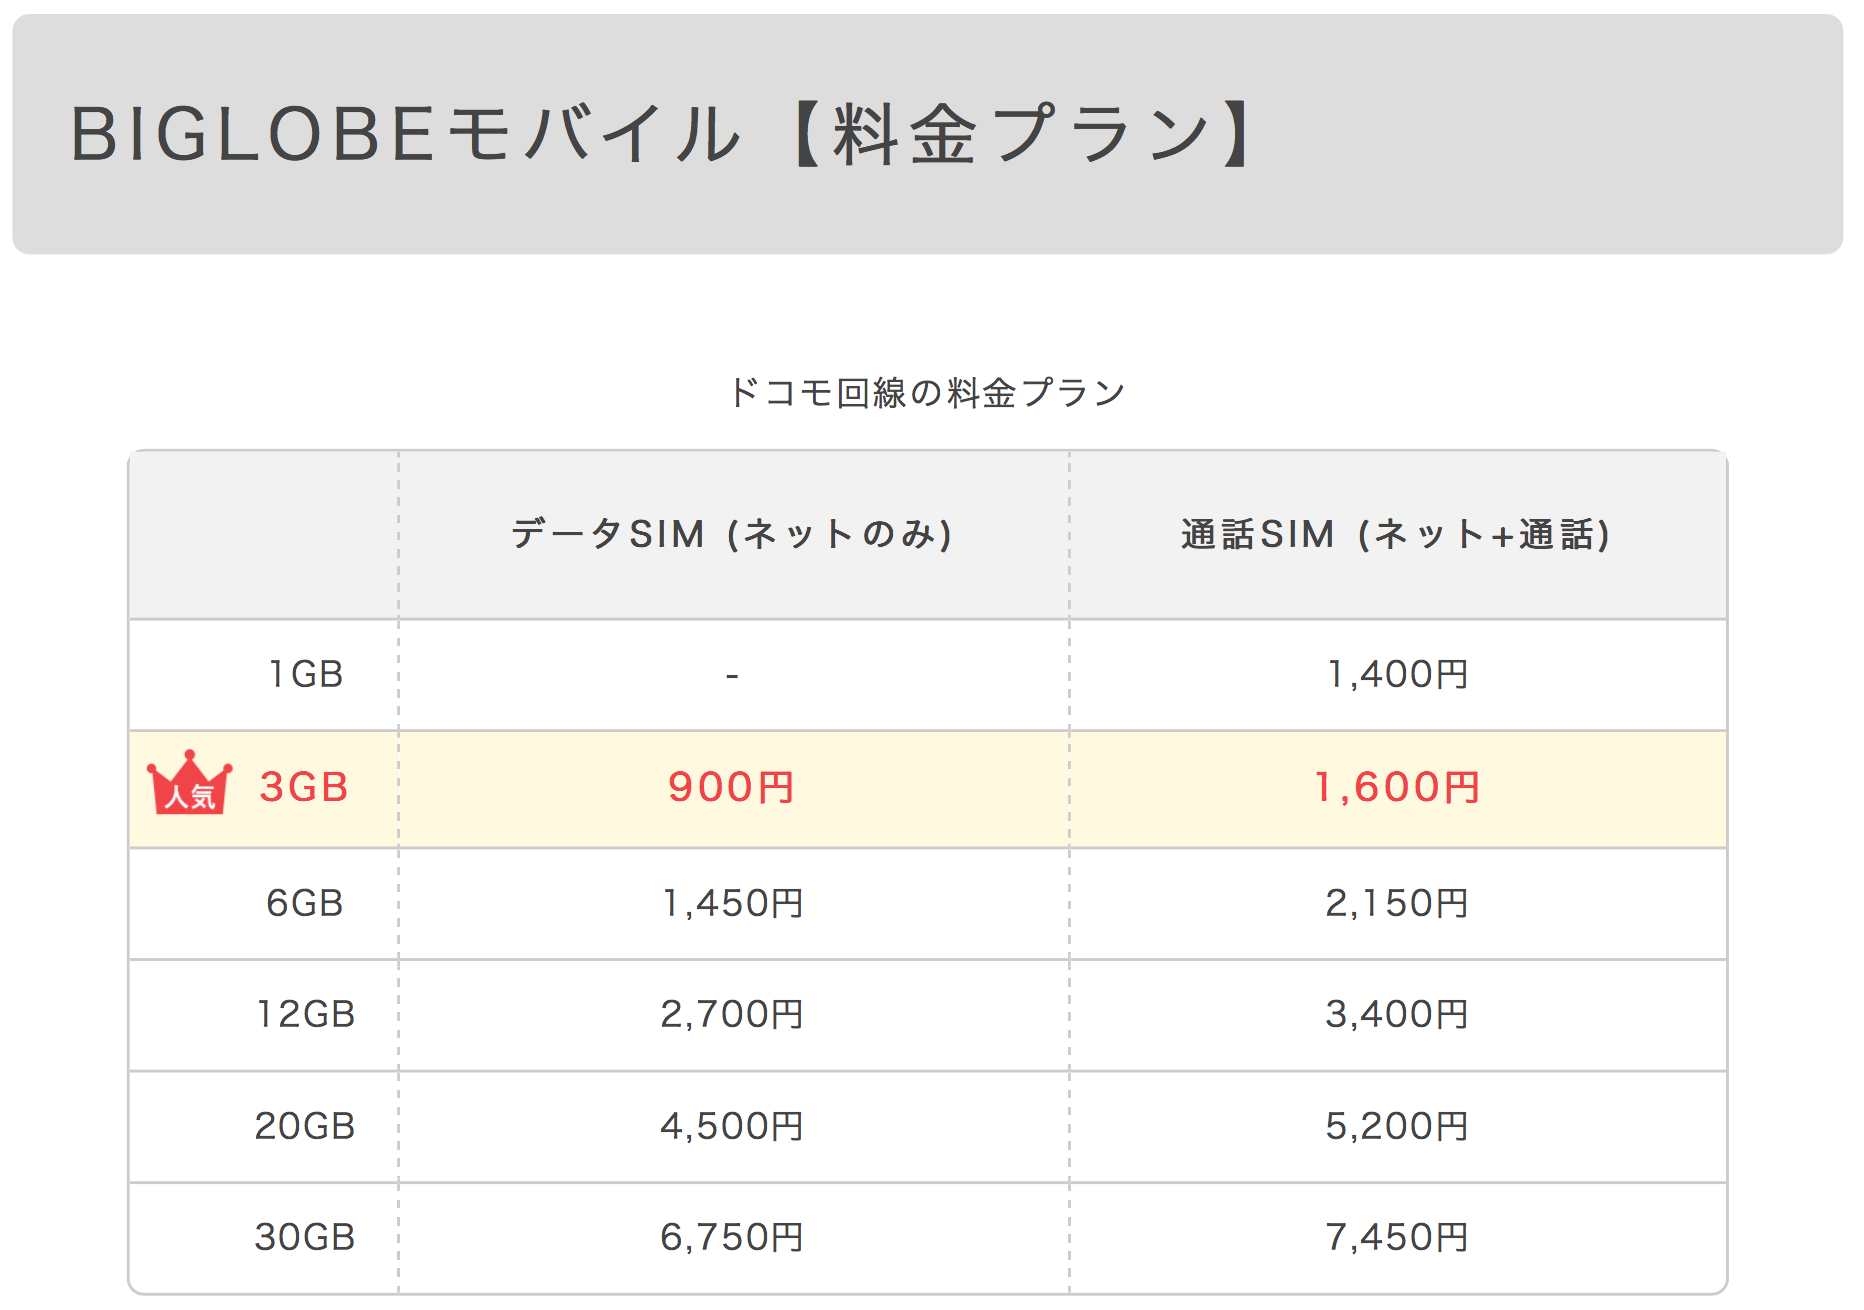Click the 1,450円 data SIM price

coord(732,903)
